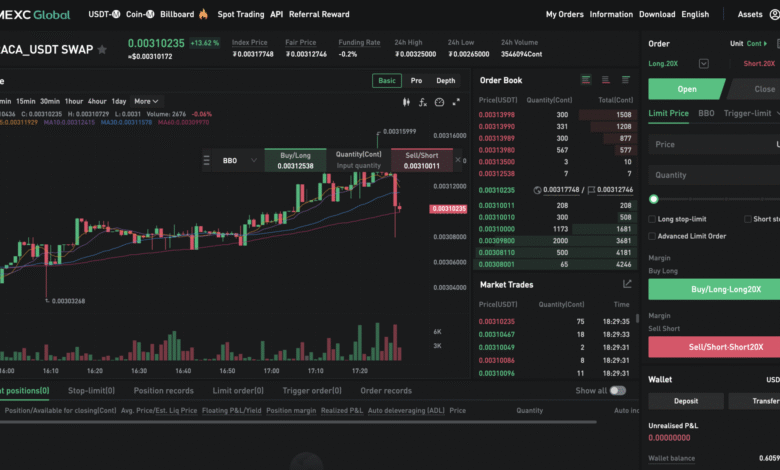Open the USDT-M futures menu

tap(104, 14)
